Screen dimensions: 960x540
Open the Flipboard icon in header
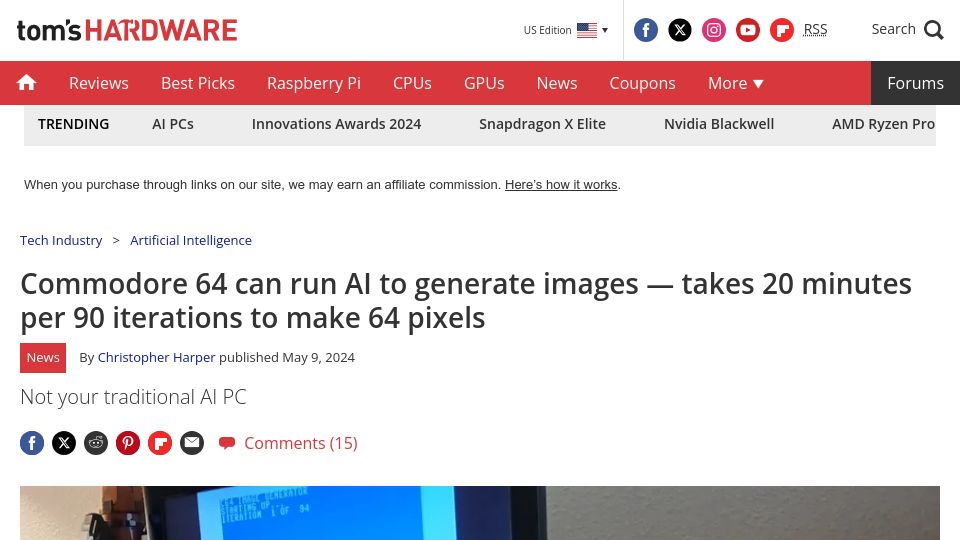click(782, 30)
